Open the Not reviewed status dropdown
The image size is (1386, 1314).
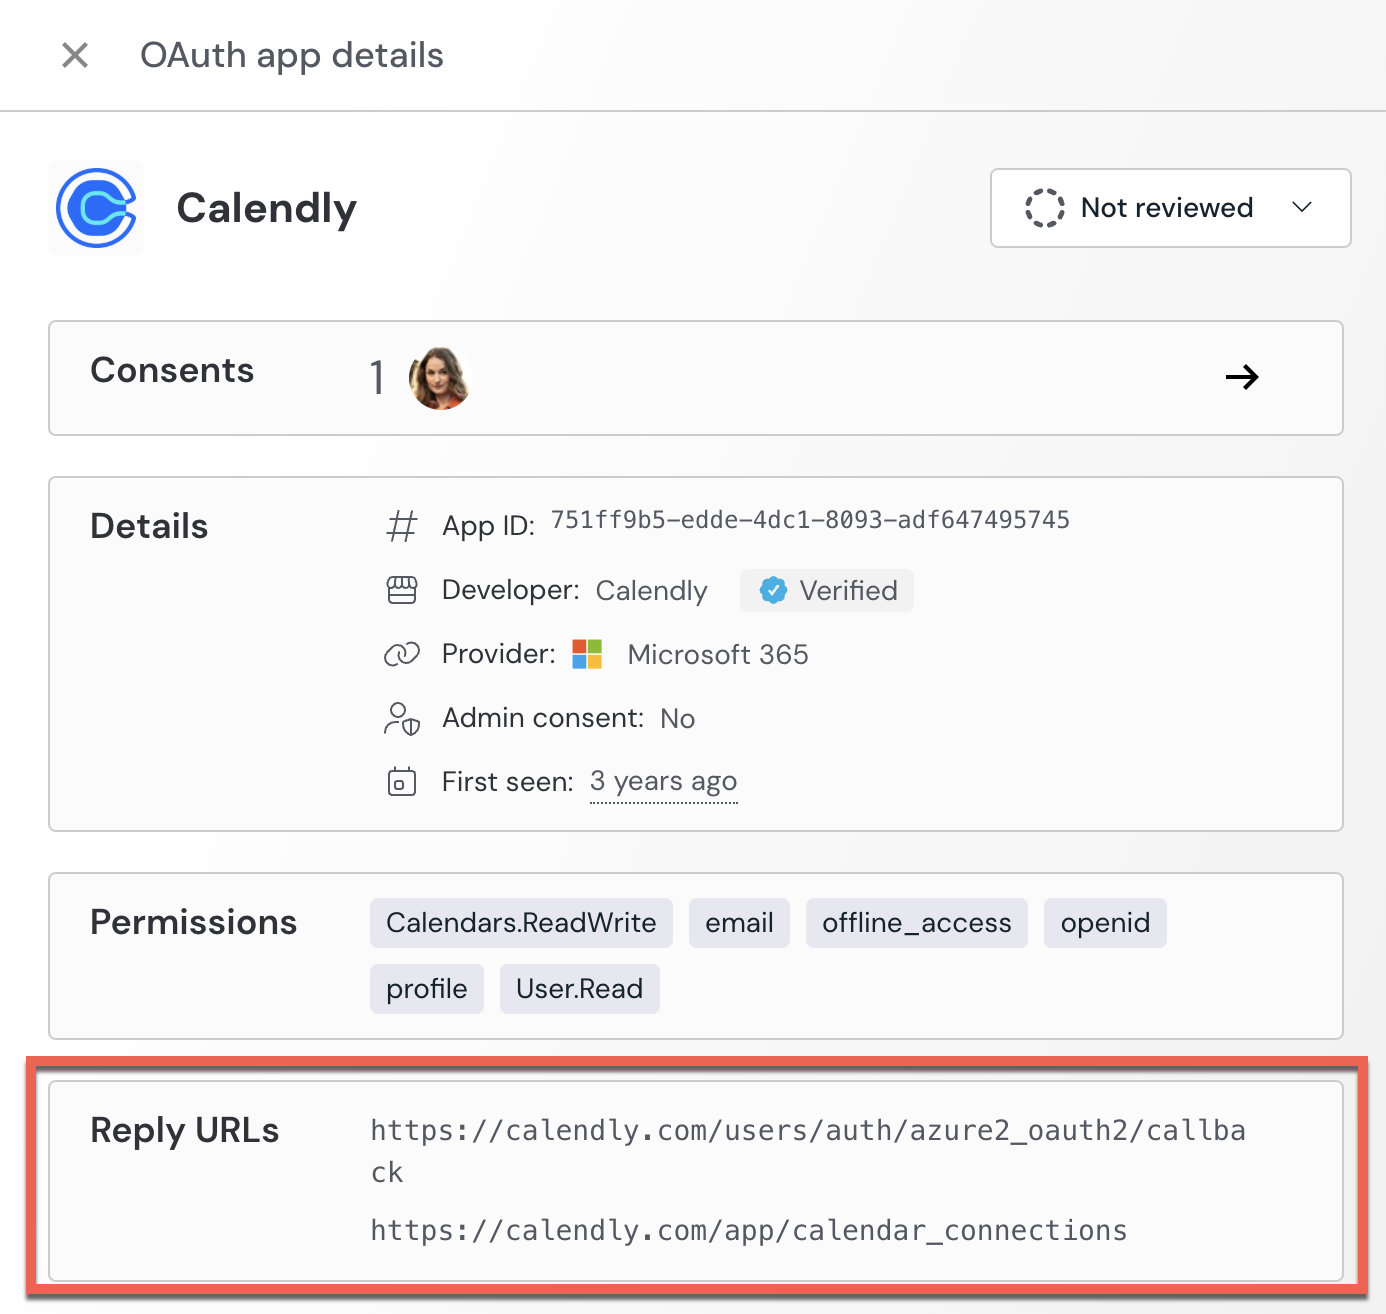click(x=1170, y=208)
